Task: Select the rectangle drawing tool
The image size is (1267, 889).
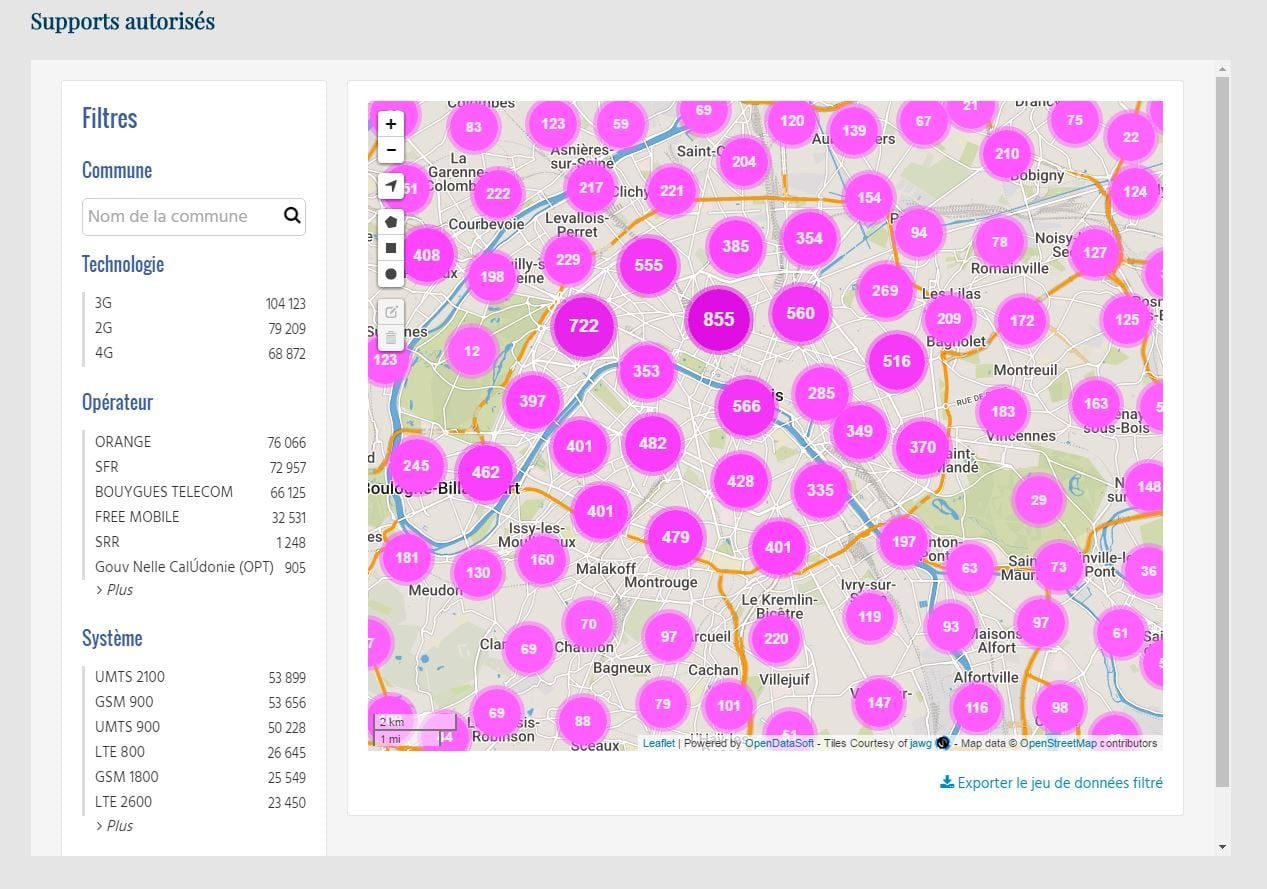Action: pos(390,247)
